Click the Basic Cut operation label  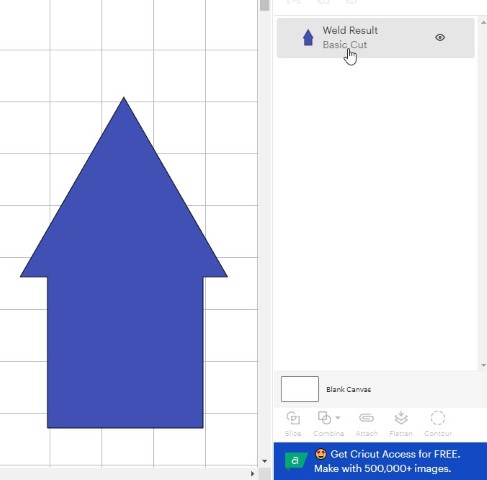345,45
